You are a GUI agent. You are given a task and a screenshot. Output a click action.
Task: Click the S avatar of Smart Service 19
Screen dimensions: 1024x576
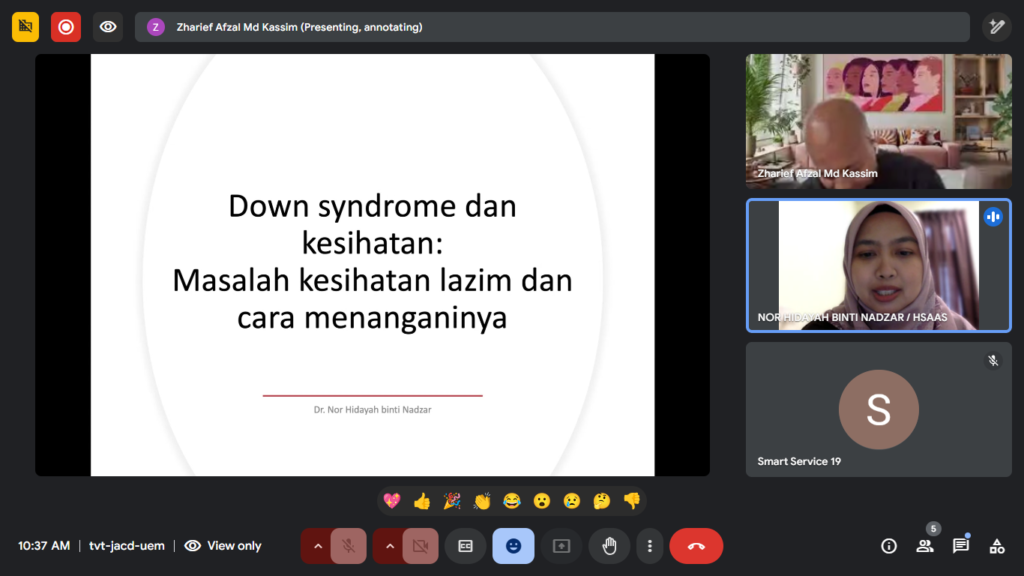(878, 409)
